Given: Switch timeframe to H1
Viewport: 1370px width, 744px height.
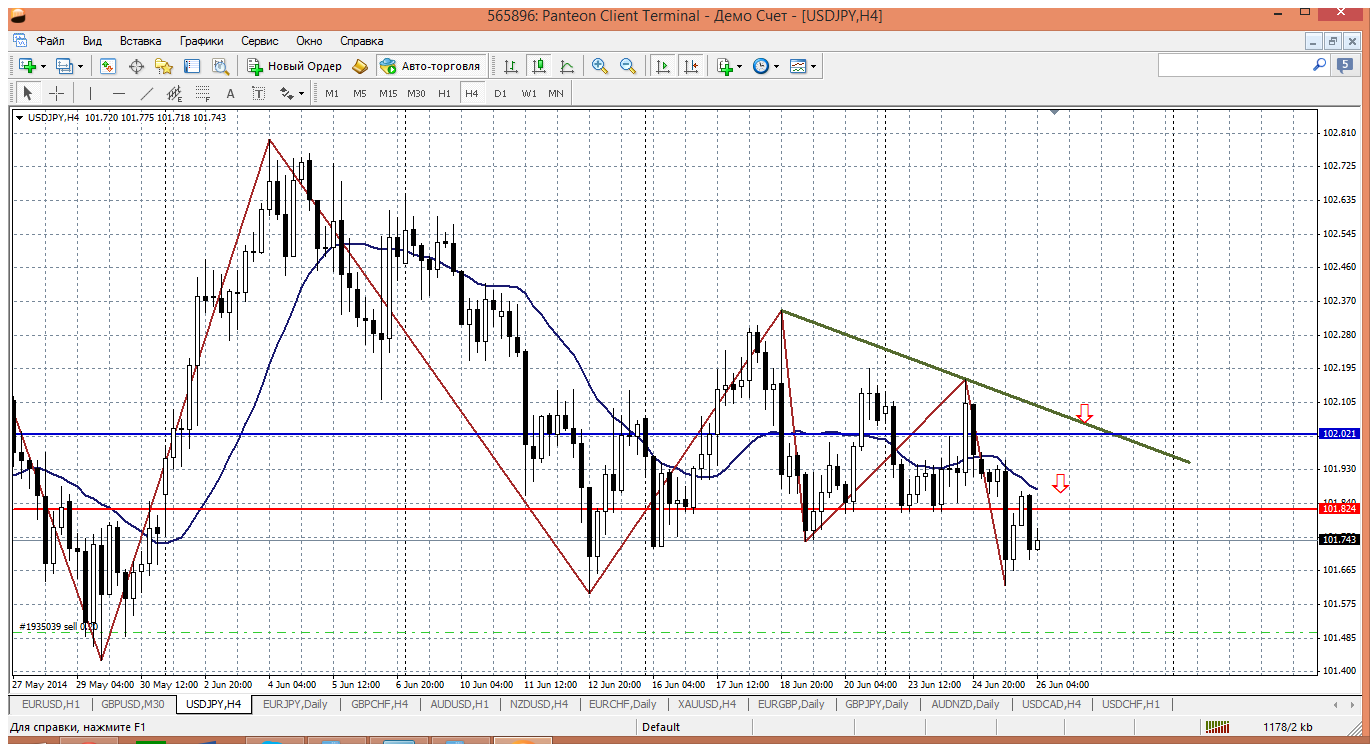Looking at the screenshot, I should [444, 93].
